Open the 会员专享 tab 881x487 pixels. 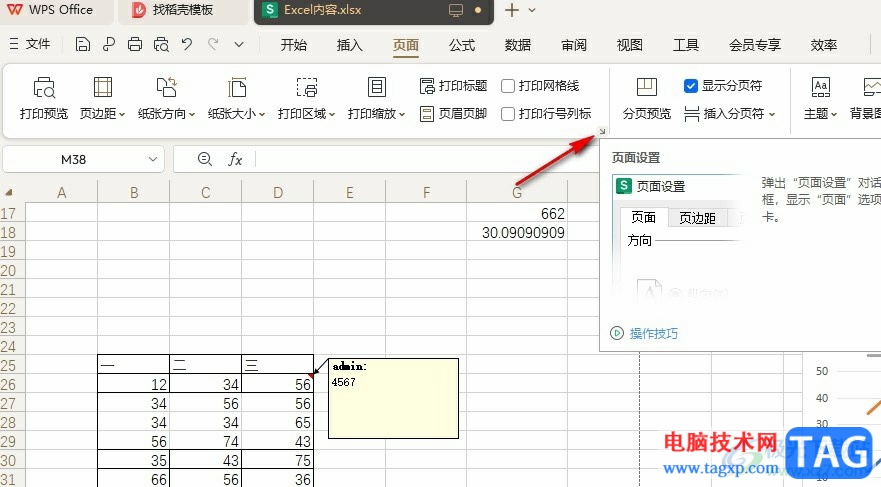point(755,45)
